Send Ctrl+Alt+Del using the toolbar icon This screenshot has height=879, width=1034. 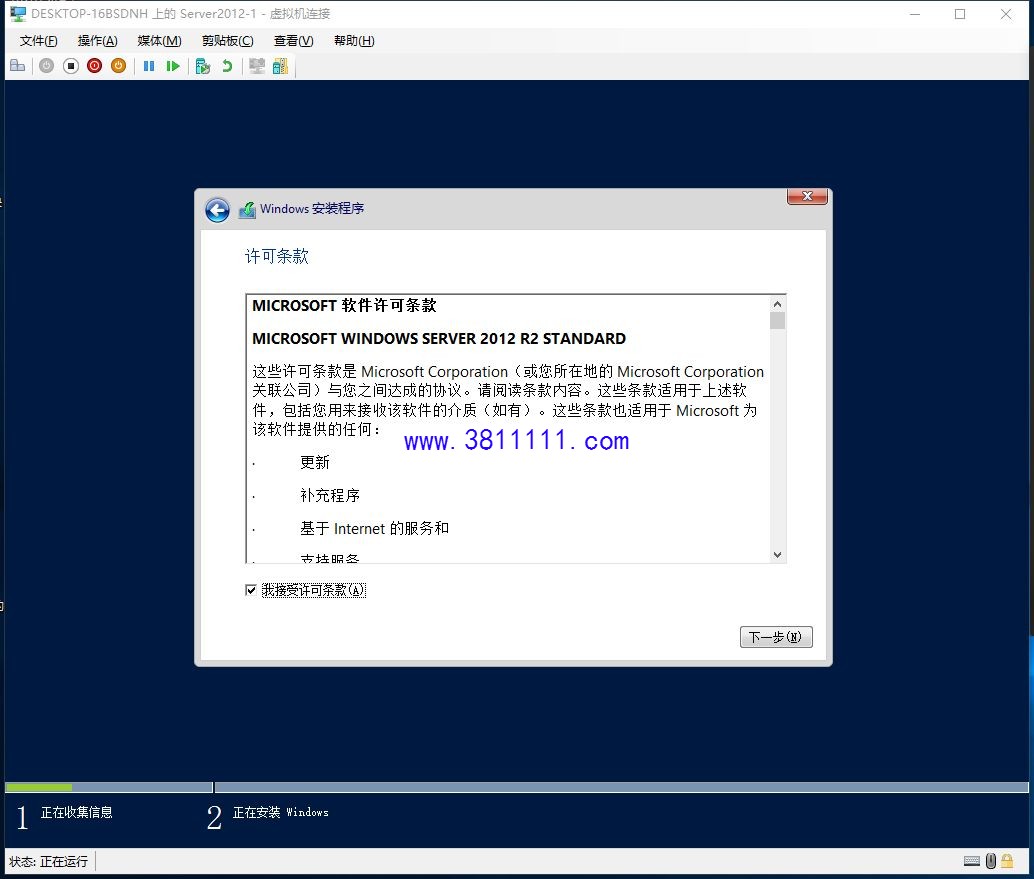click(x=18, y=66)
